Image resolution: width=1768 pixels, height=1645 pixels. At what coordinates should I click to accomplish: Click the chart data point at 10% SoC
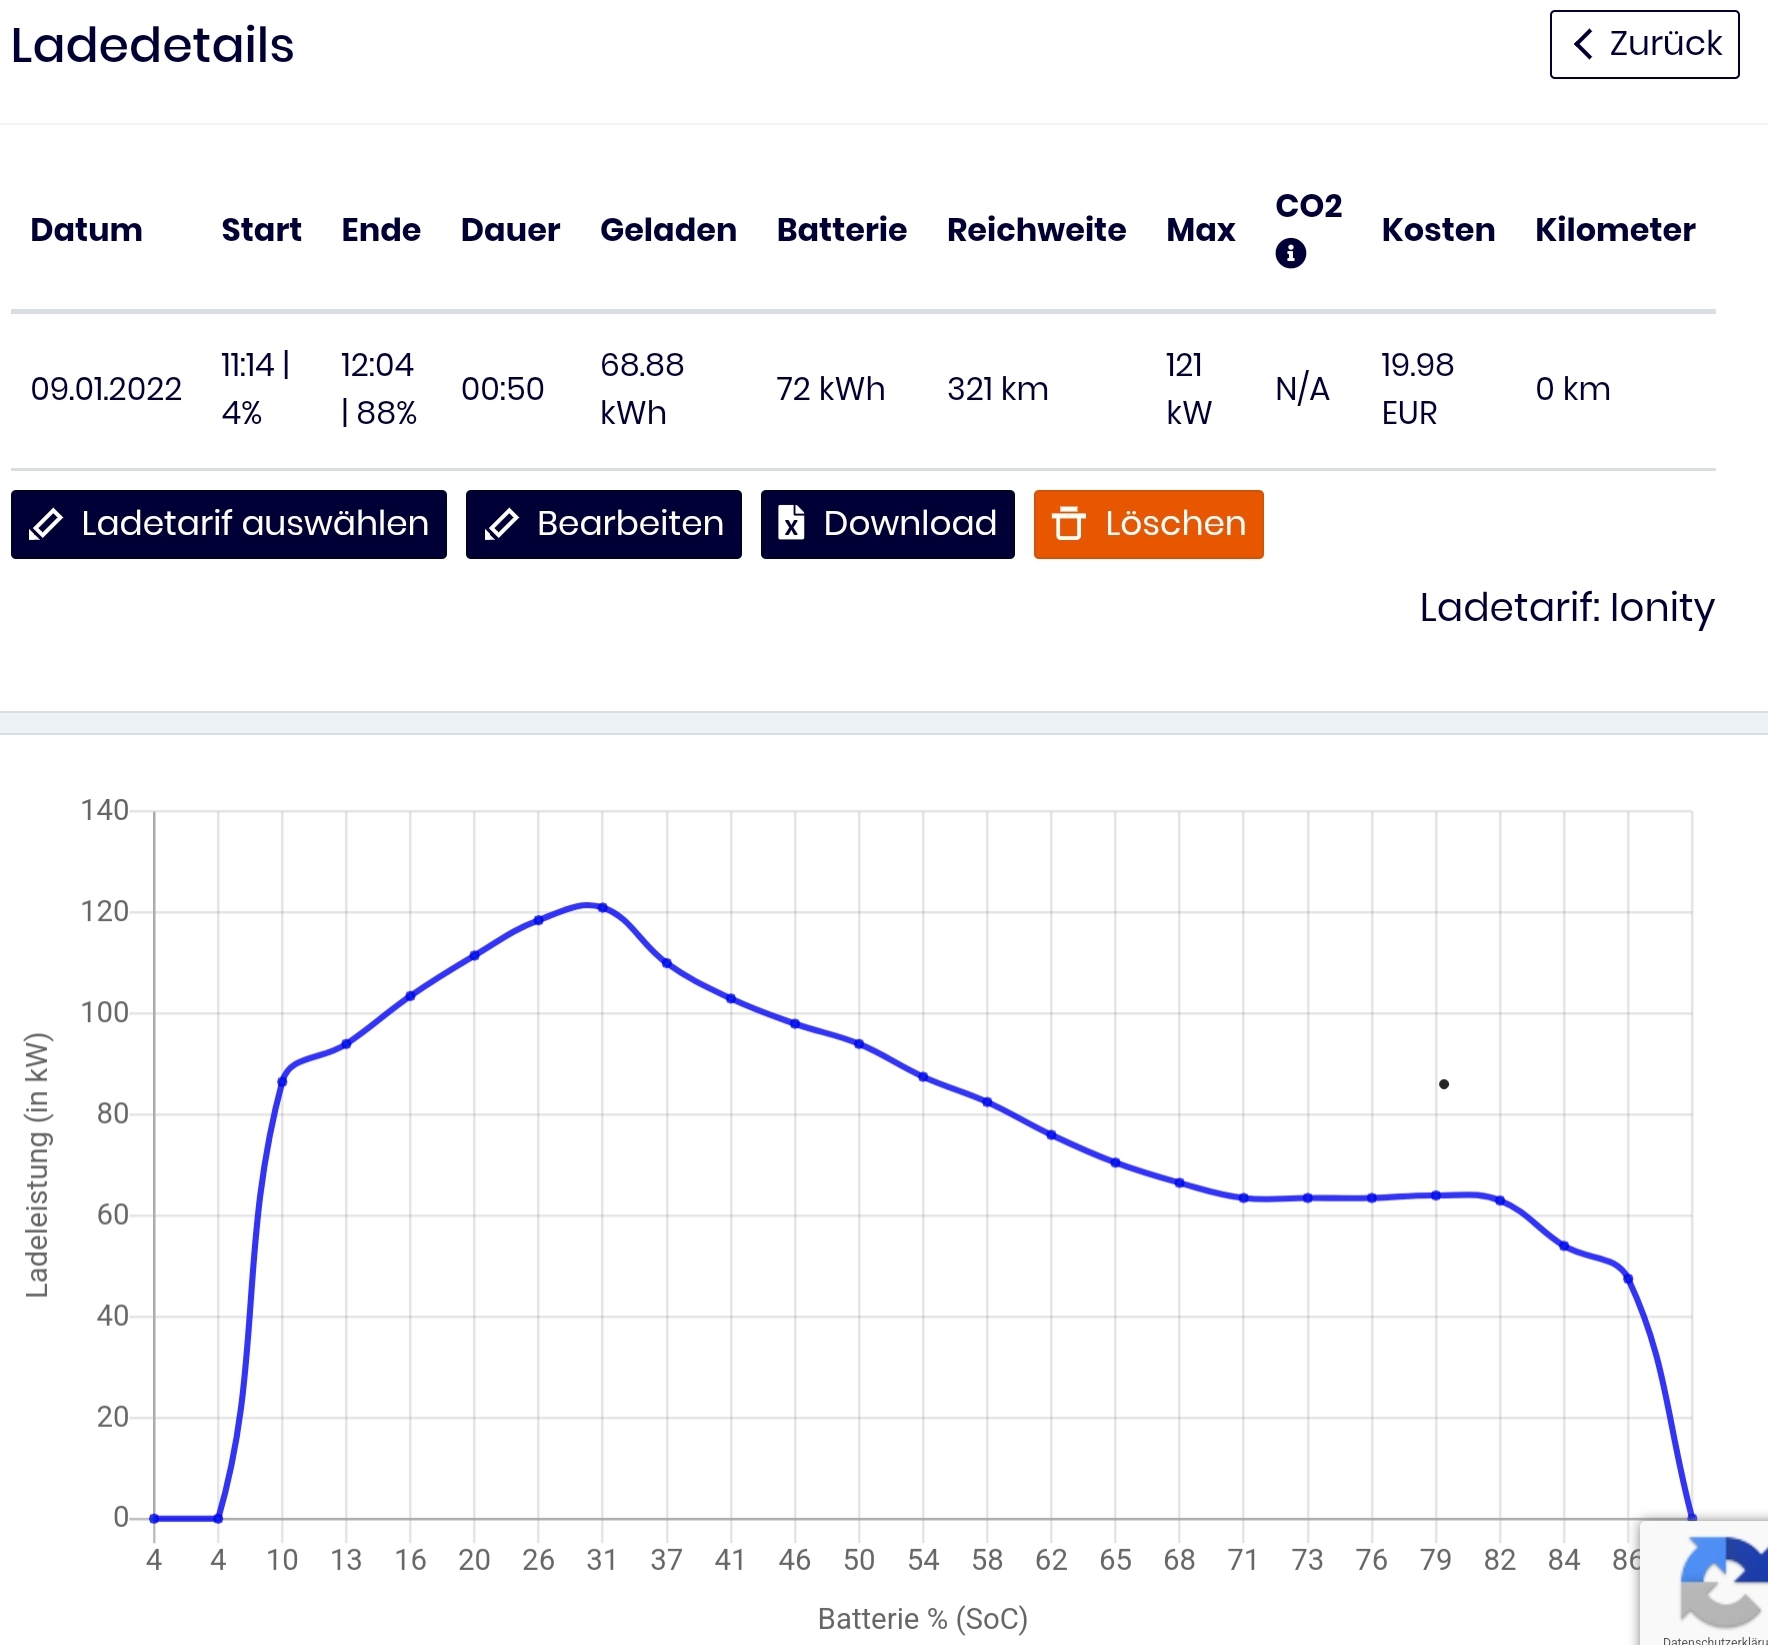[282, 1081]
